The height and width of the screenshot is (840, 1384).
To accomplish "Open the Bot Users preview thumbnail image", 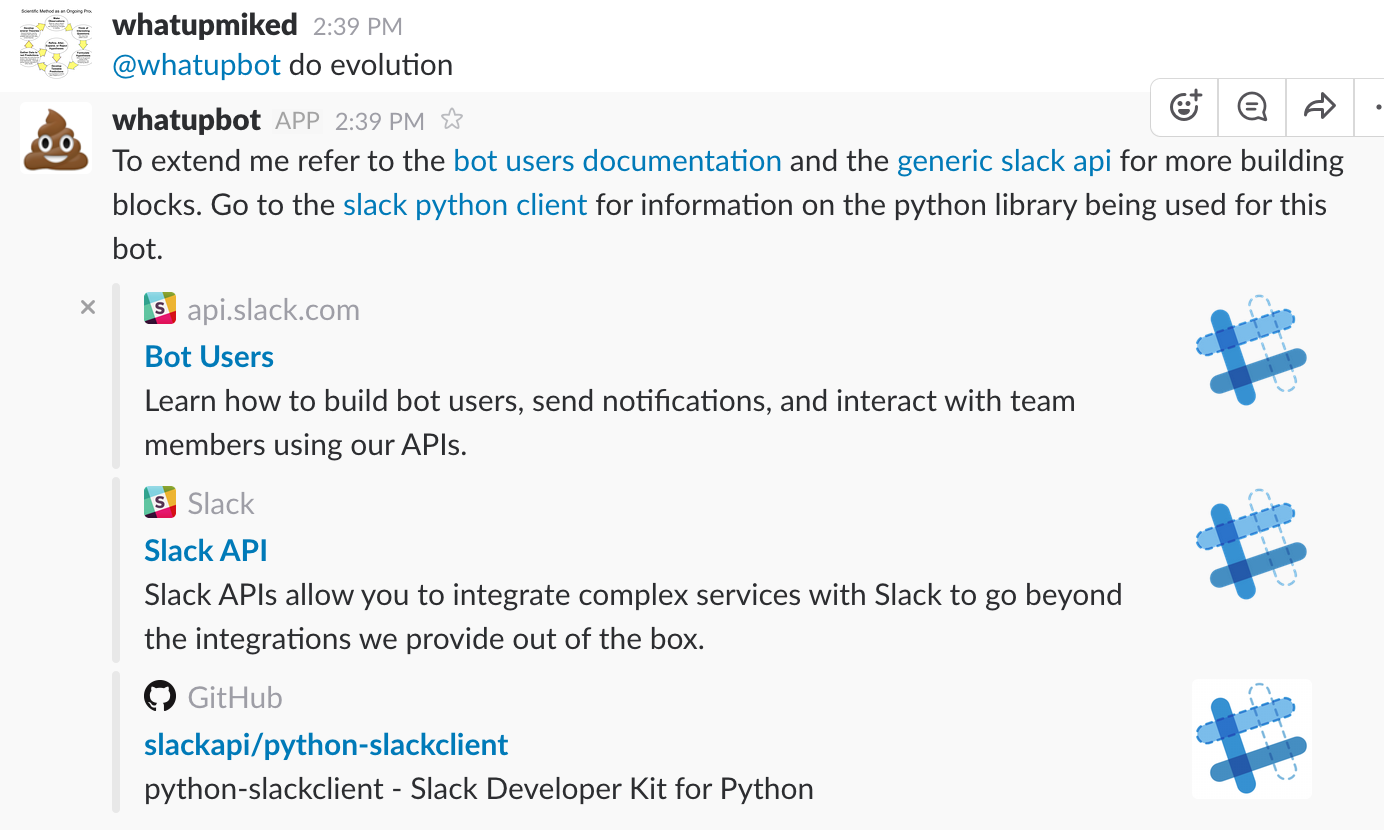I will pos(1251,350).
